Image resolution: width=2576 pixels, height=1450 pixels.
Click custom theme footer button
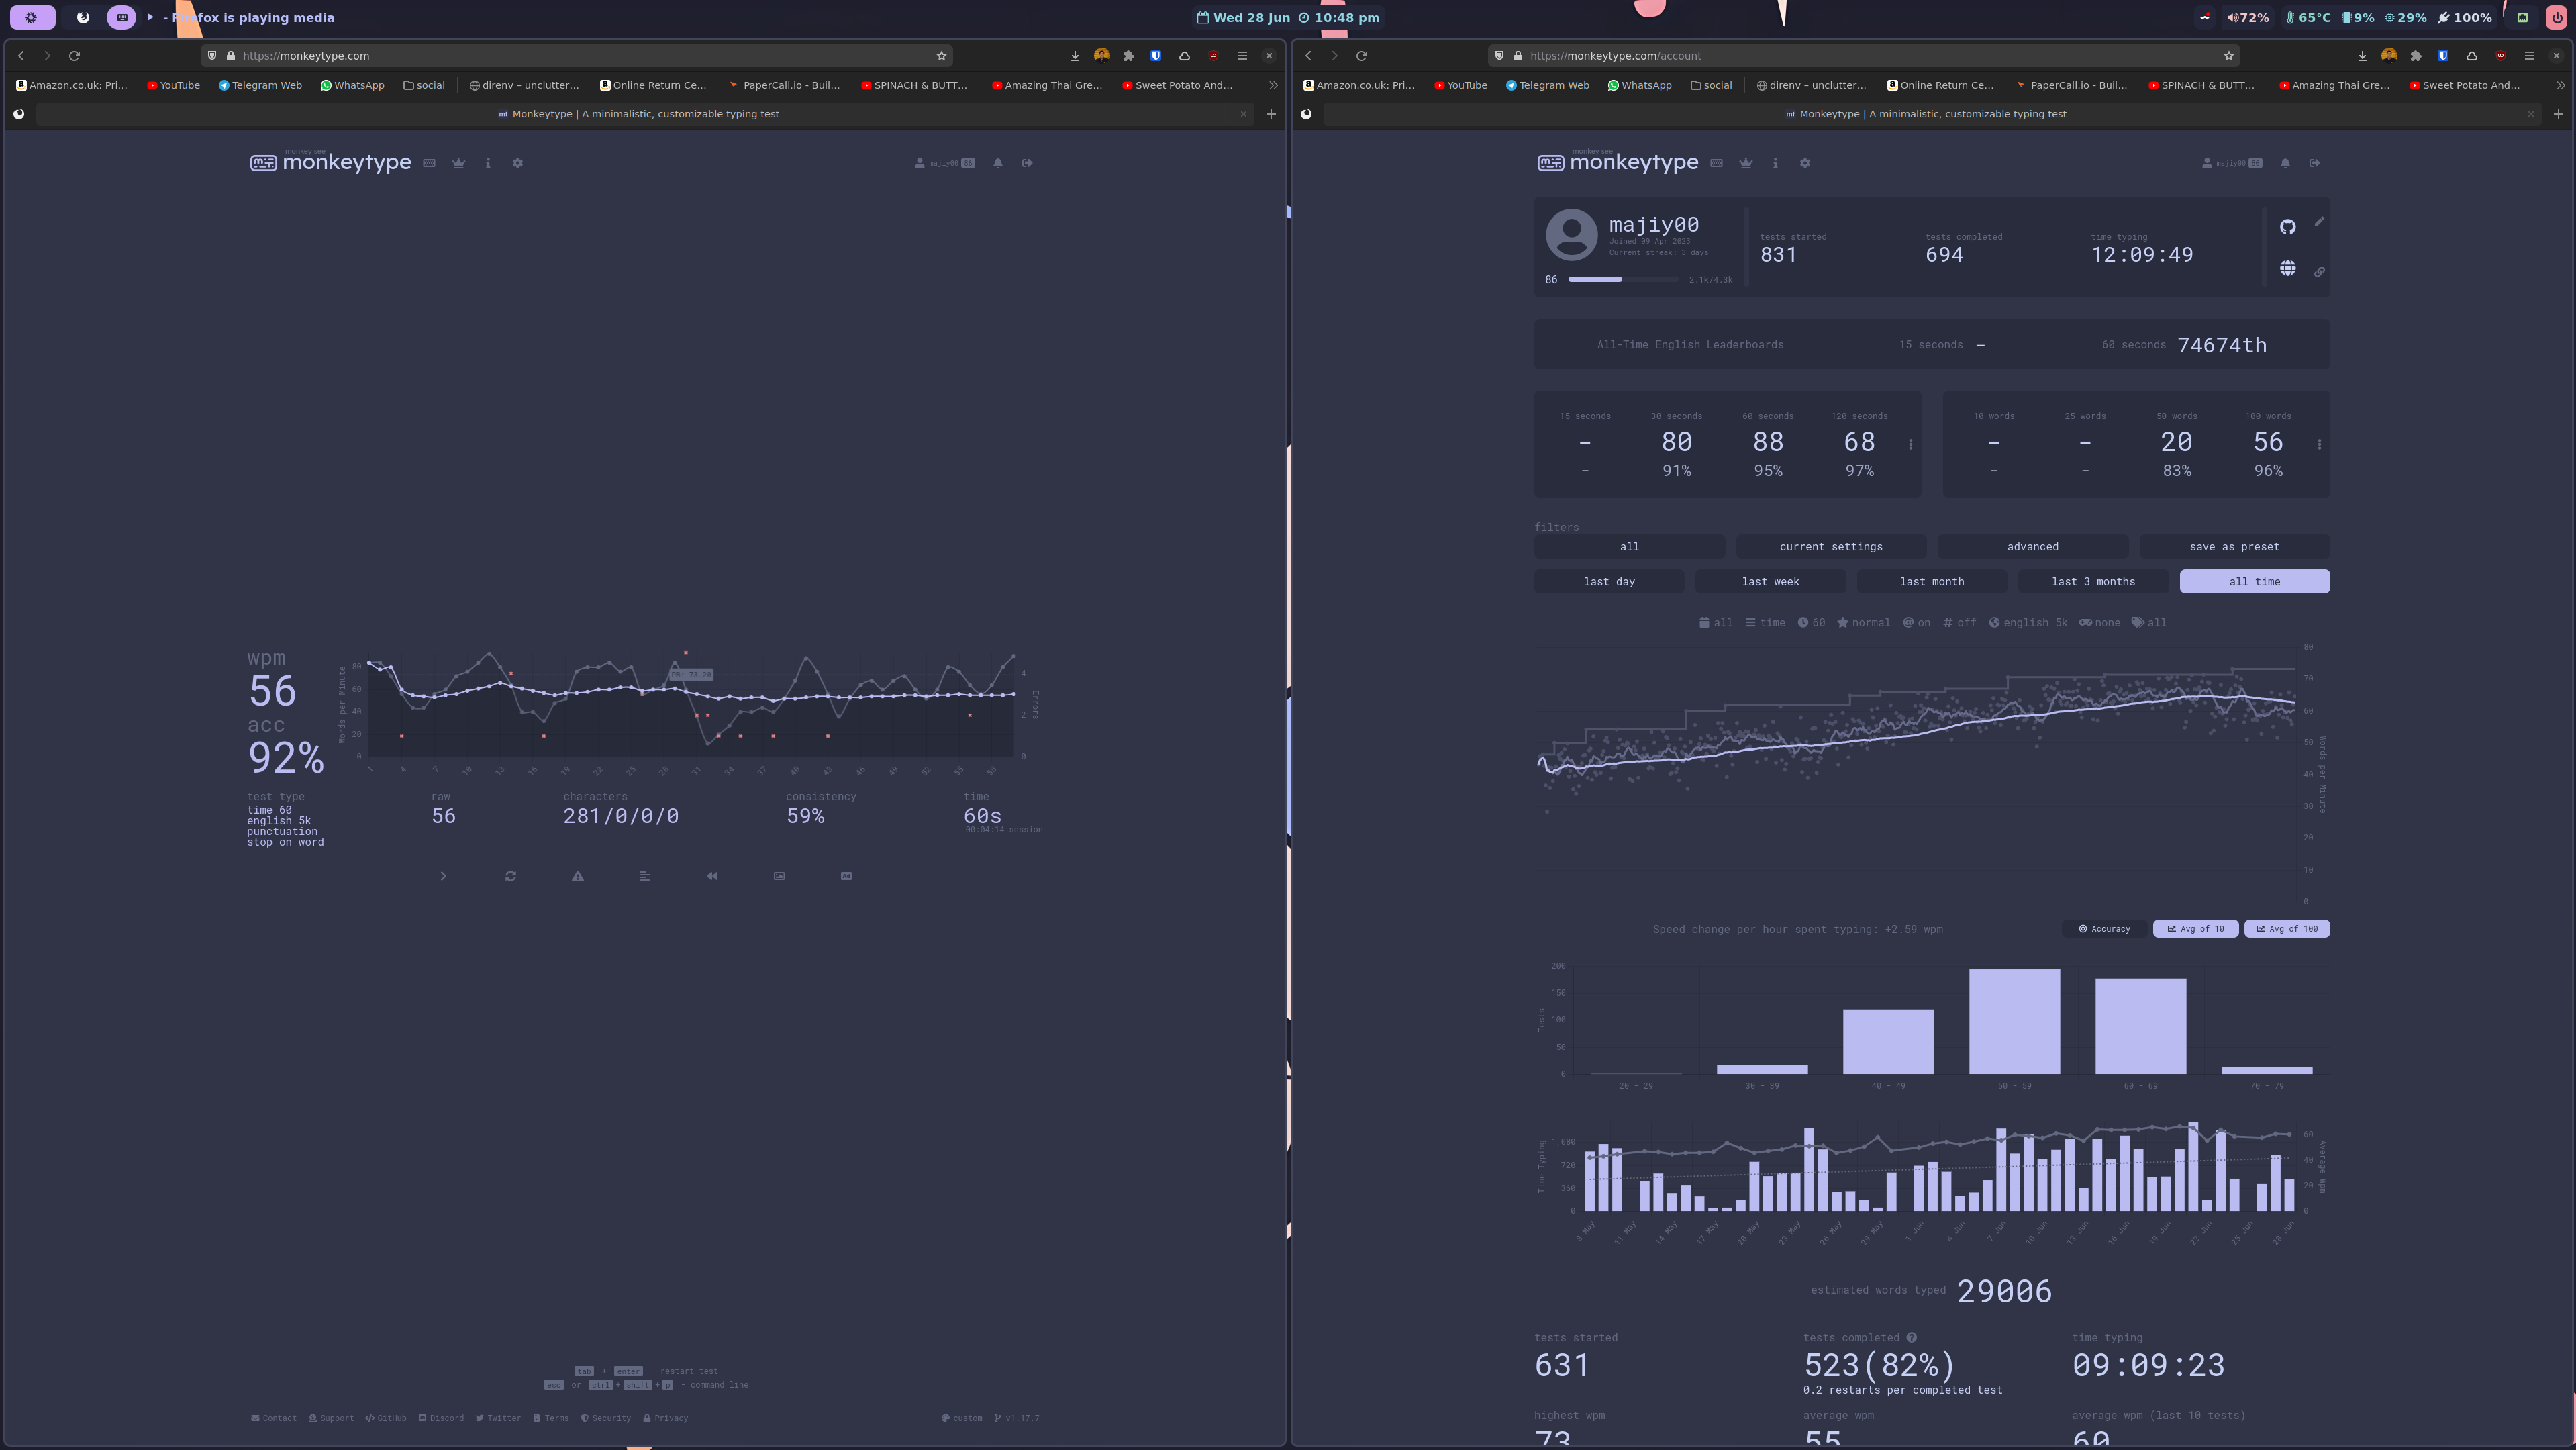pos(962,1418)
